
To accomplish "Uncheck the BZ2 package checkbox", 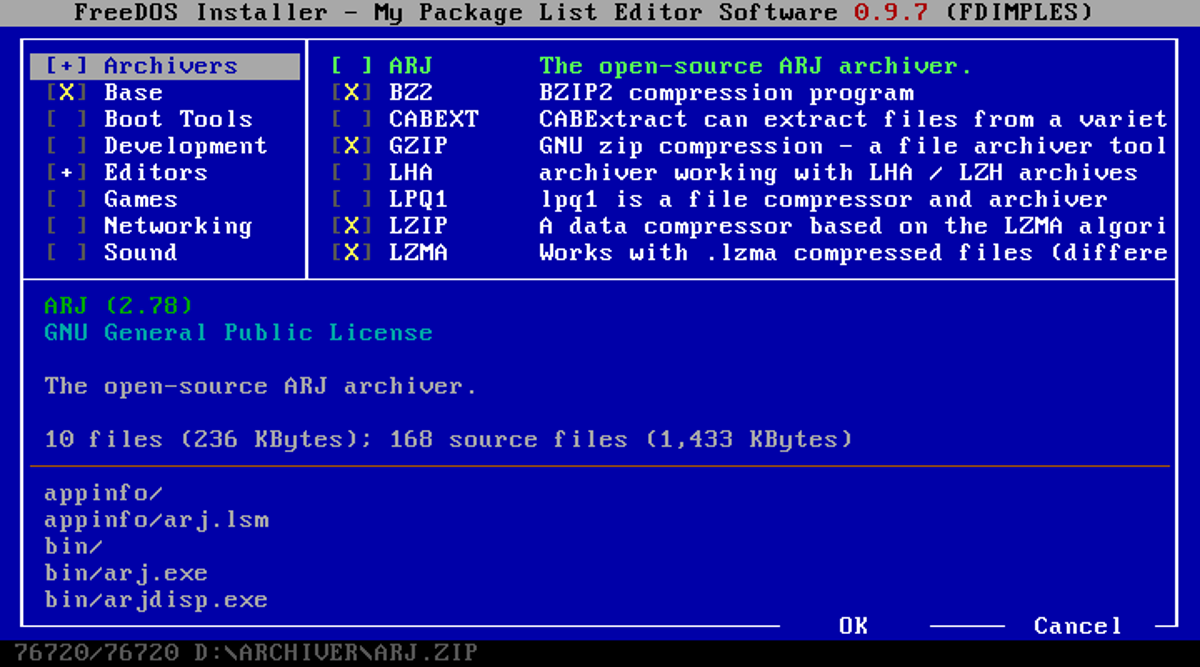I will click(352, 93).
